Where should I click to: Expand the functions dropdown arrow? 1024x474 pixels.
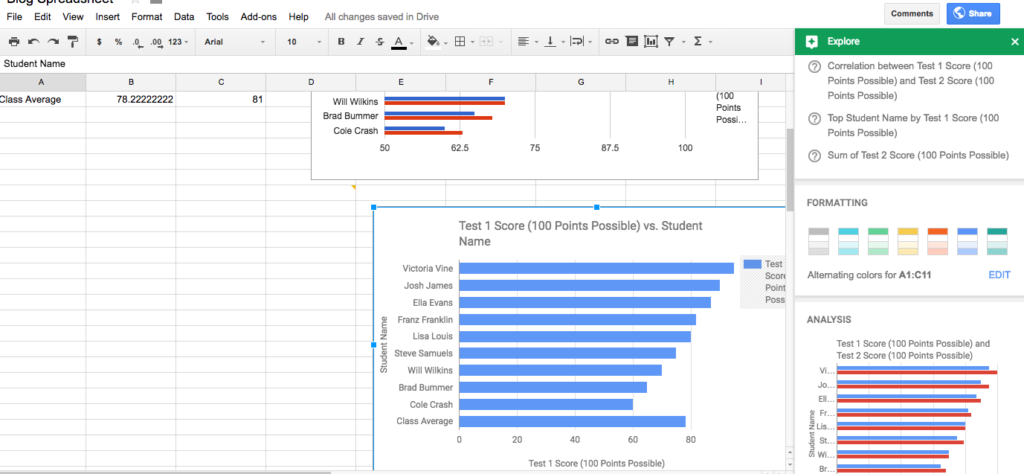click(x=710, y=42)
